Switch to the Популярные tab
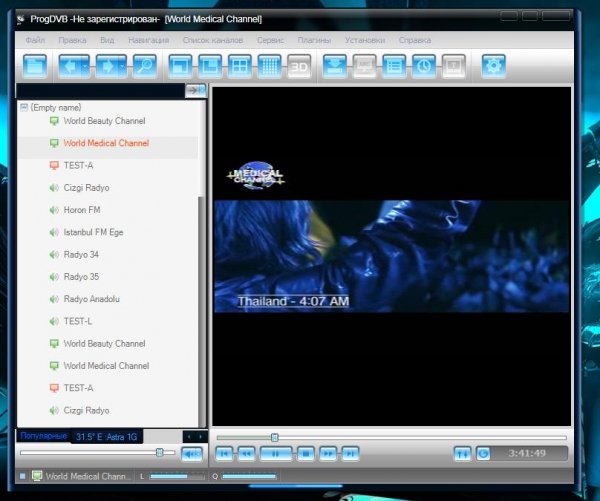 tap(44, 436)
